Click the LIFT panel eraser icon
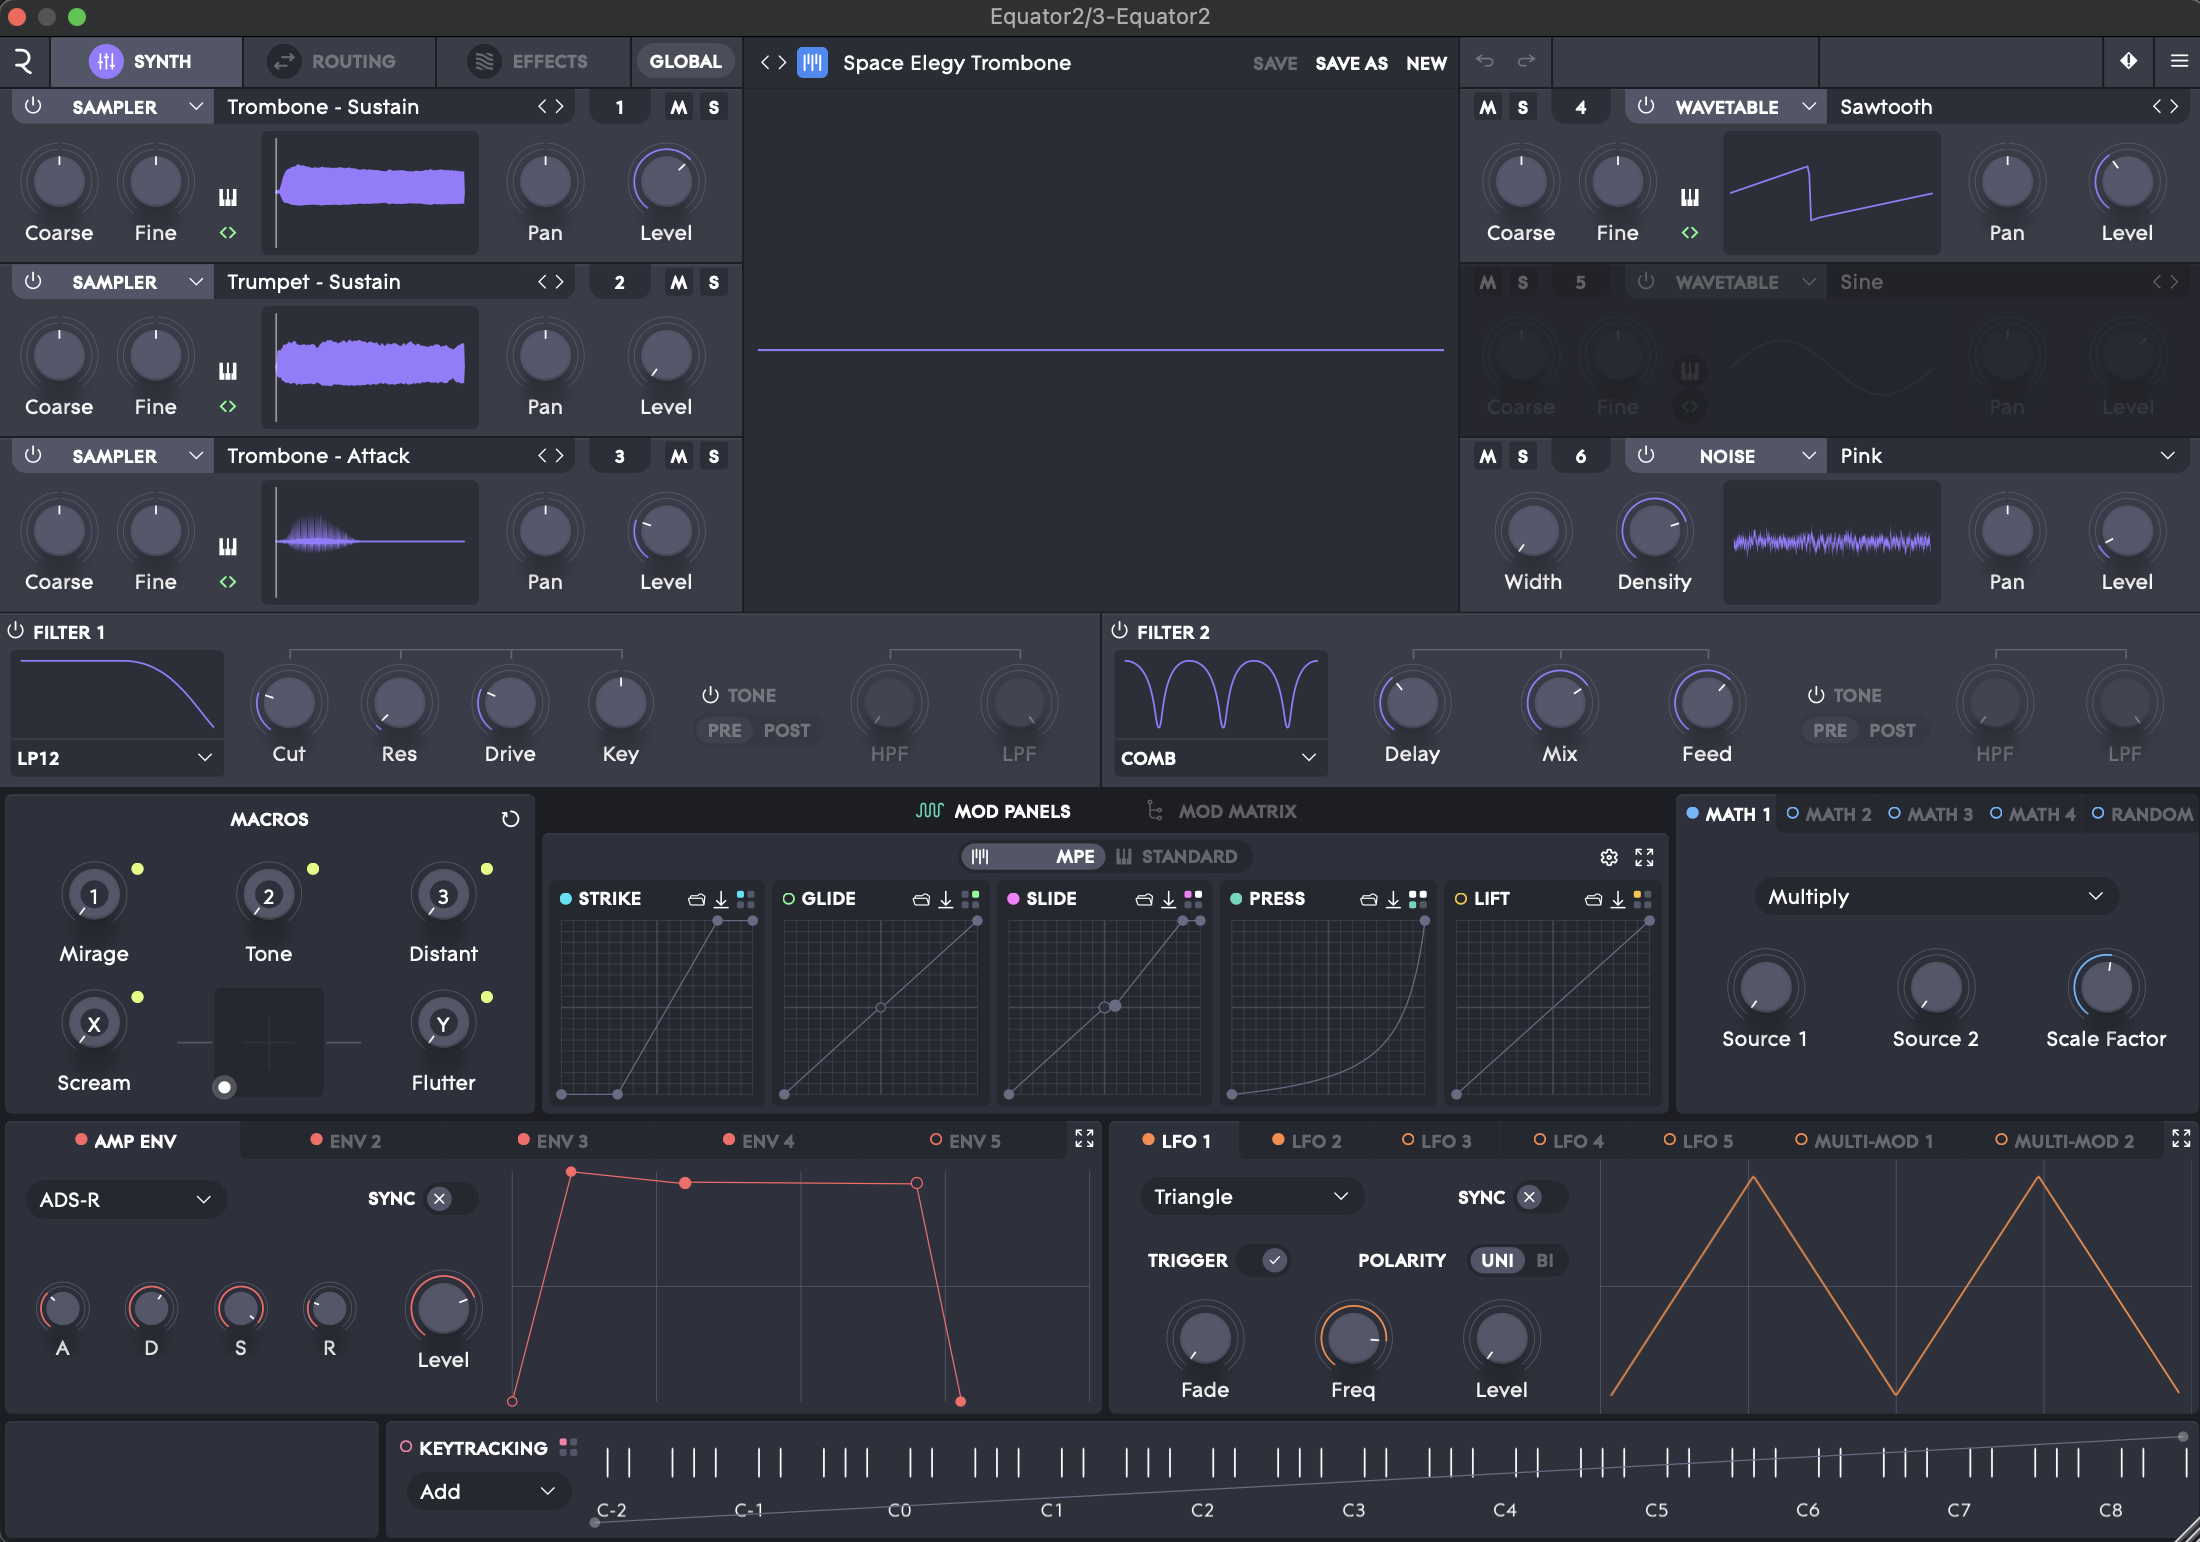This screenshot has height=1542, width=2200. [x=1594, y=899]
